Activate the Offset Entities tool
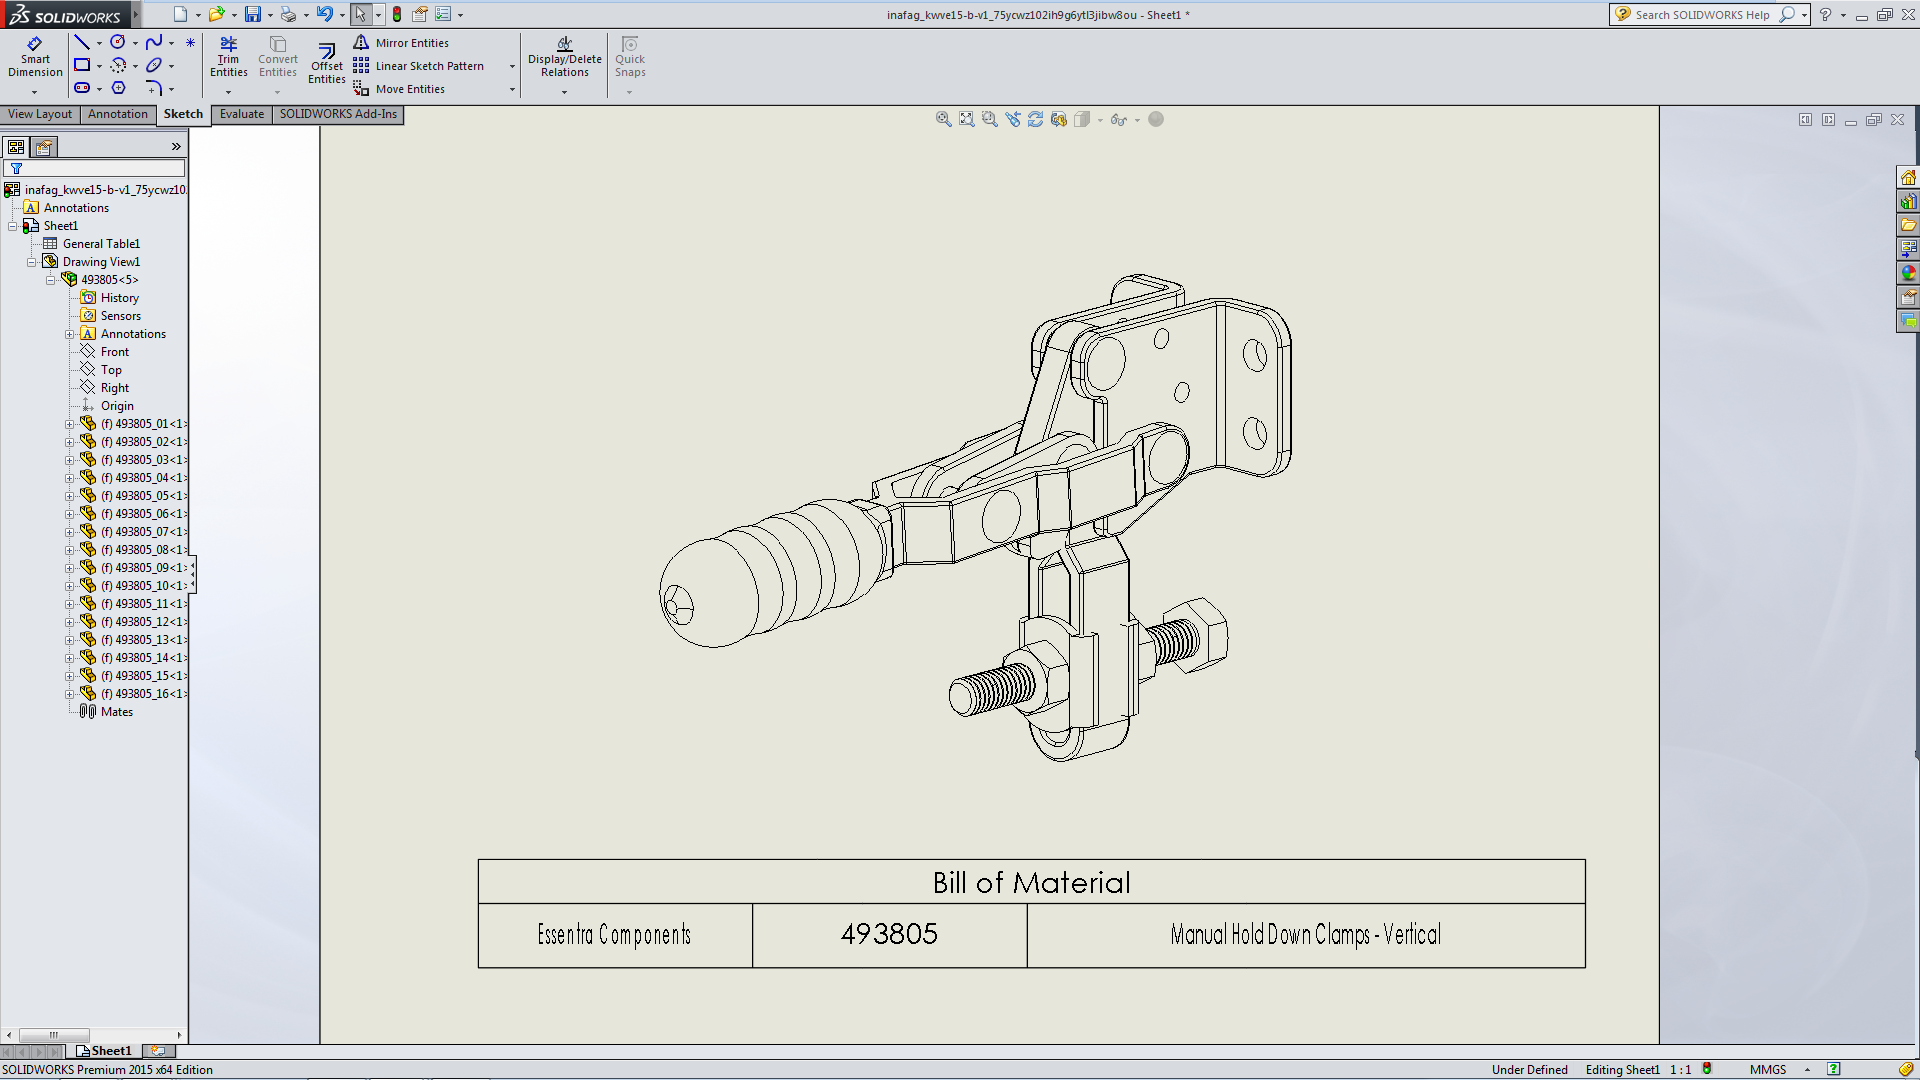The width and height of the screenshot is (1920, 1080). (326, 63)
